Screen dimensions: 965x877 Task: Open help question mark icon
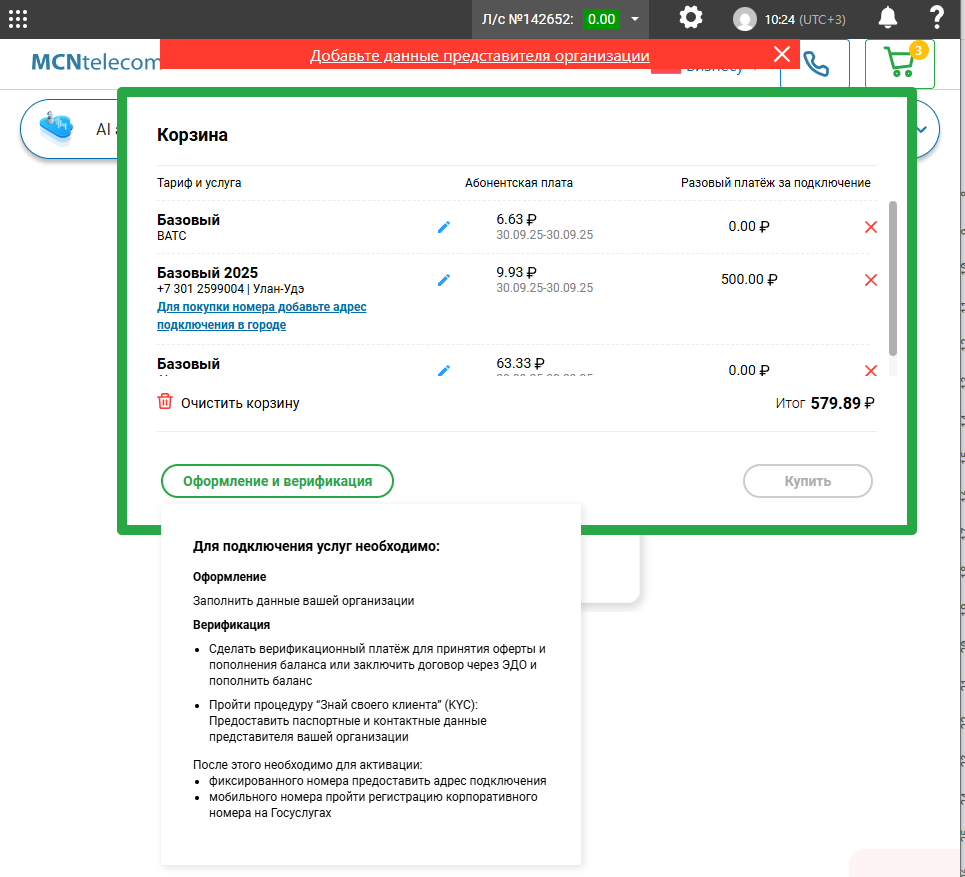pos(937,18)
